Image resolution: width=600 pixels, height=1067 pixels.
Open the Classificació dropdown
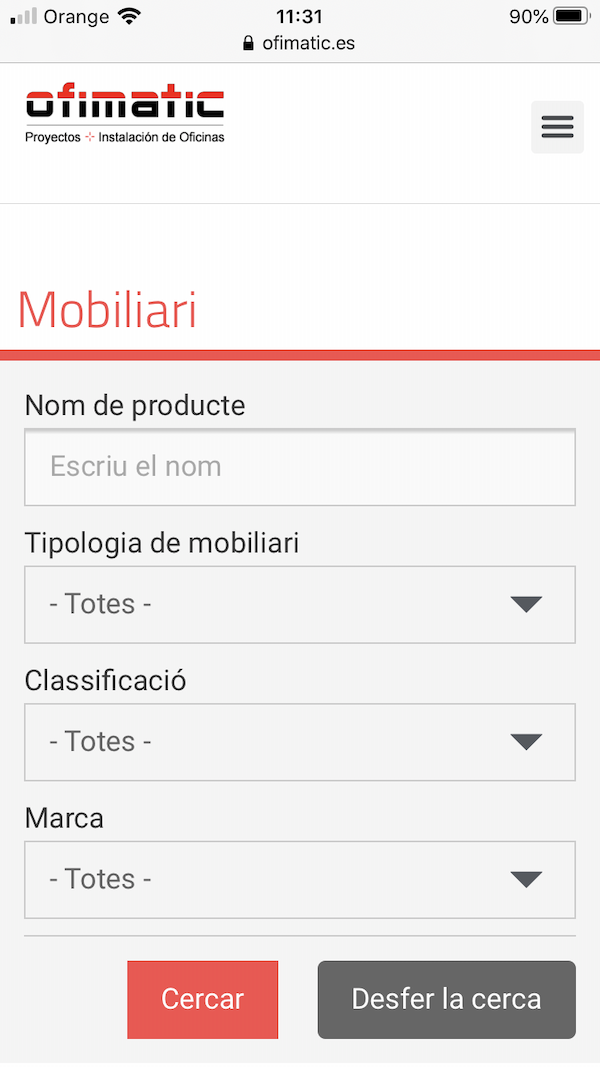pos(300,742)
